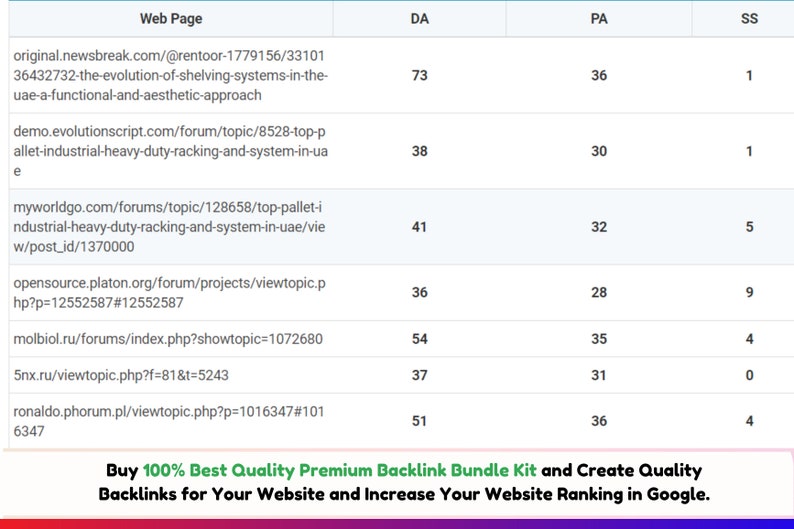Click the PA value 32 for myworldgo.com

[x=598, y=227]
